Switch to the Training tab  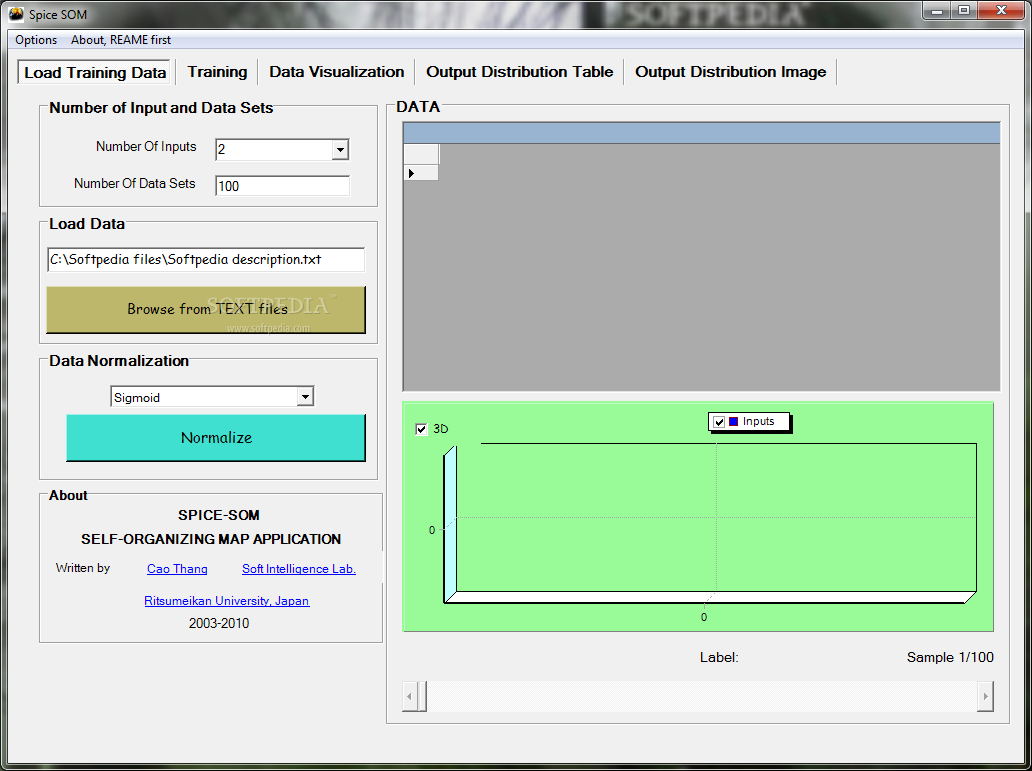tap(217, 72)
